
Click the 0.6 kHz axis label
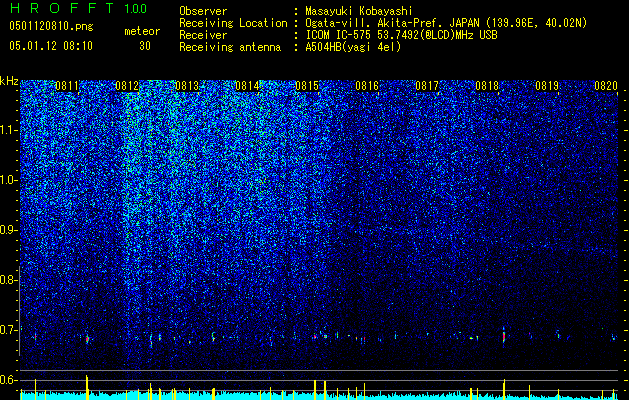click(x=9, y=380)
